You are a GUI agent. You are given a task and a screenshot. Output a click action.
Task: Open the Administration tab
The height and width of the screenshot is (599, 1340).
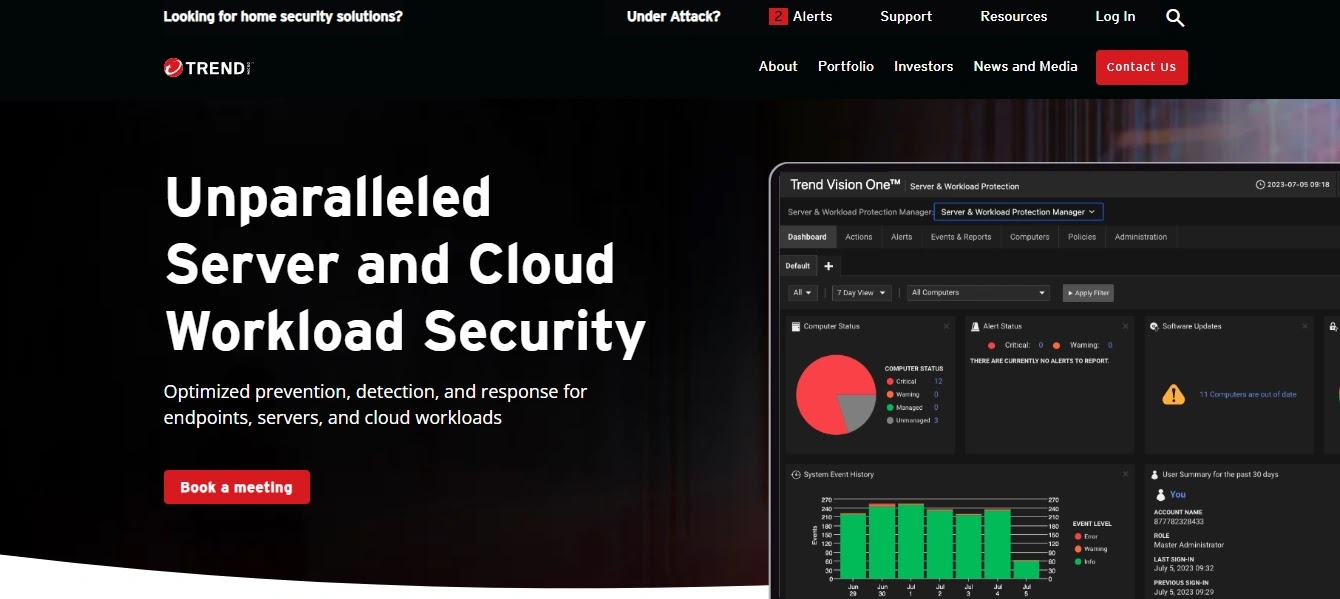point(1140,237)
